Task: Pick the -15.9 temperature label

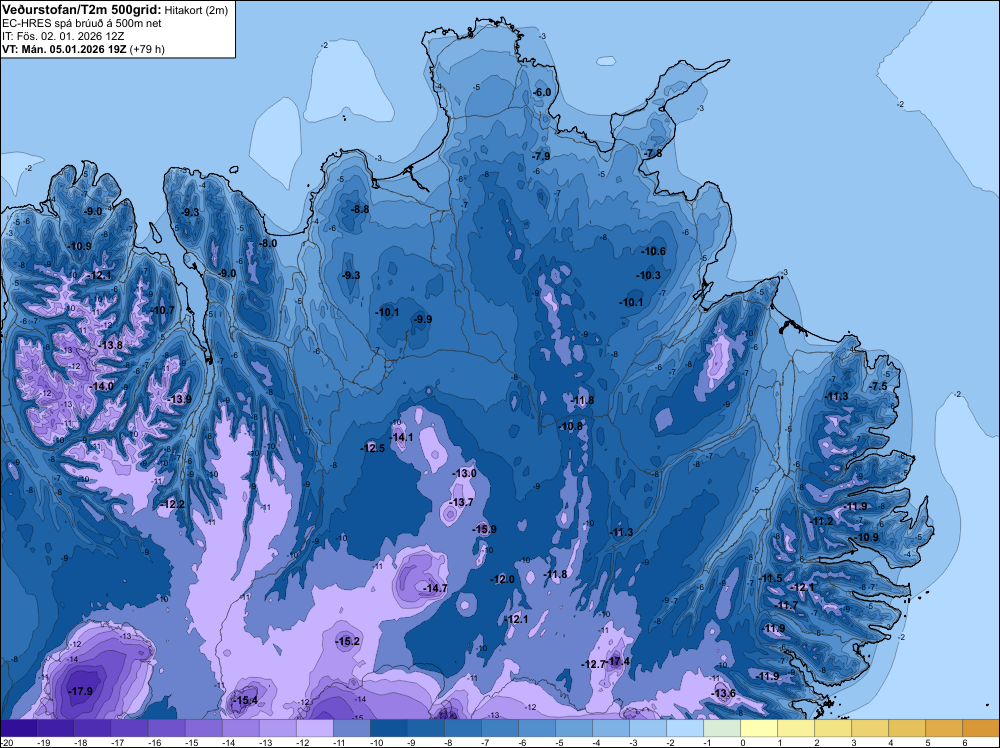Action: (485, 529)
